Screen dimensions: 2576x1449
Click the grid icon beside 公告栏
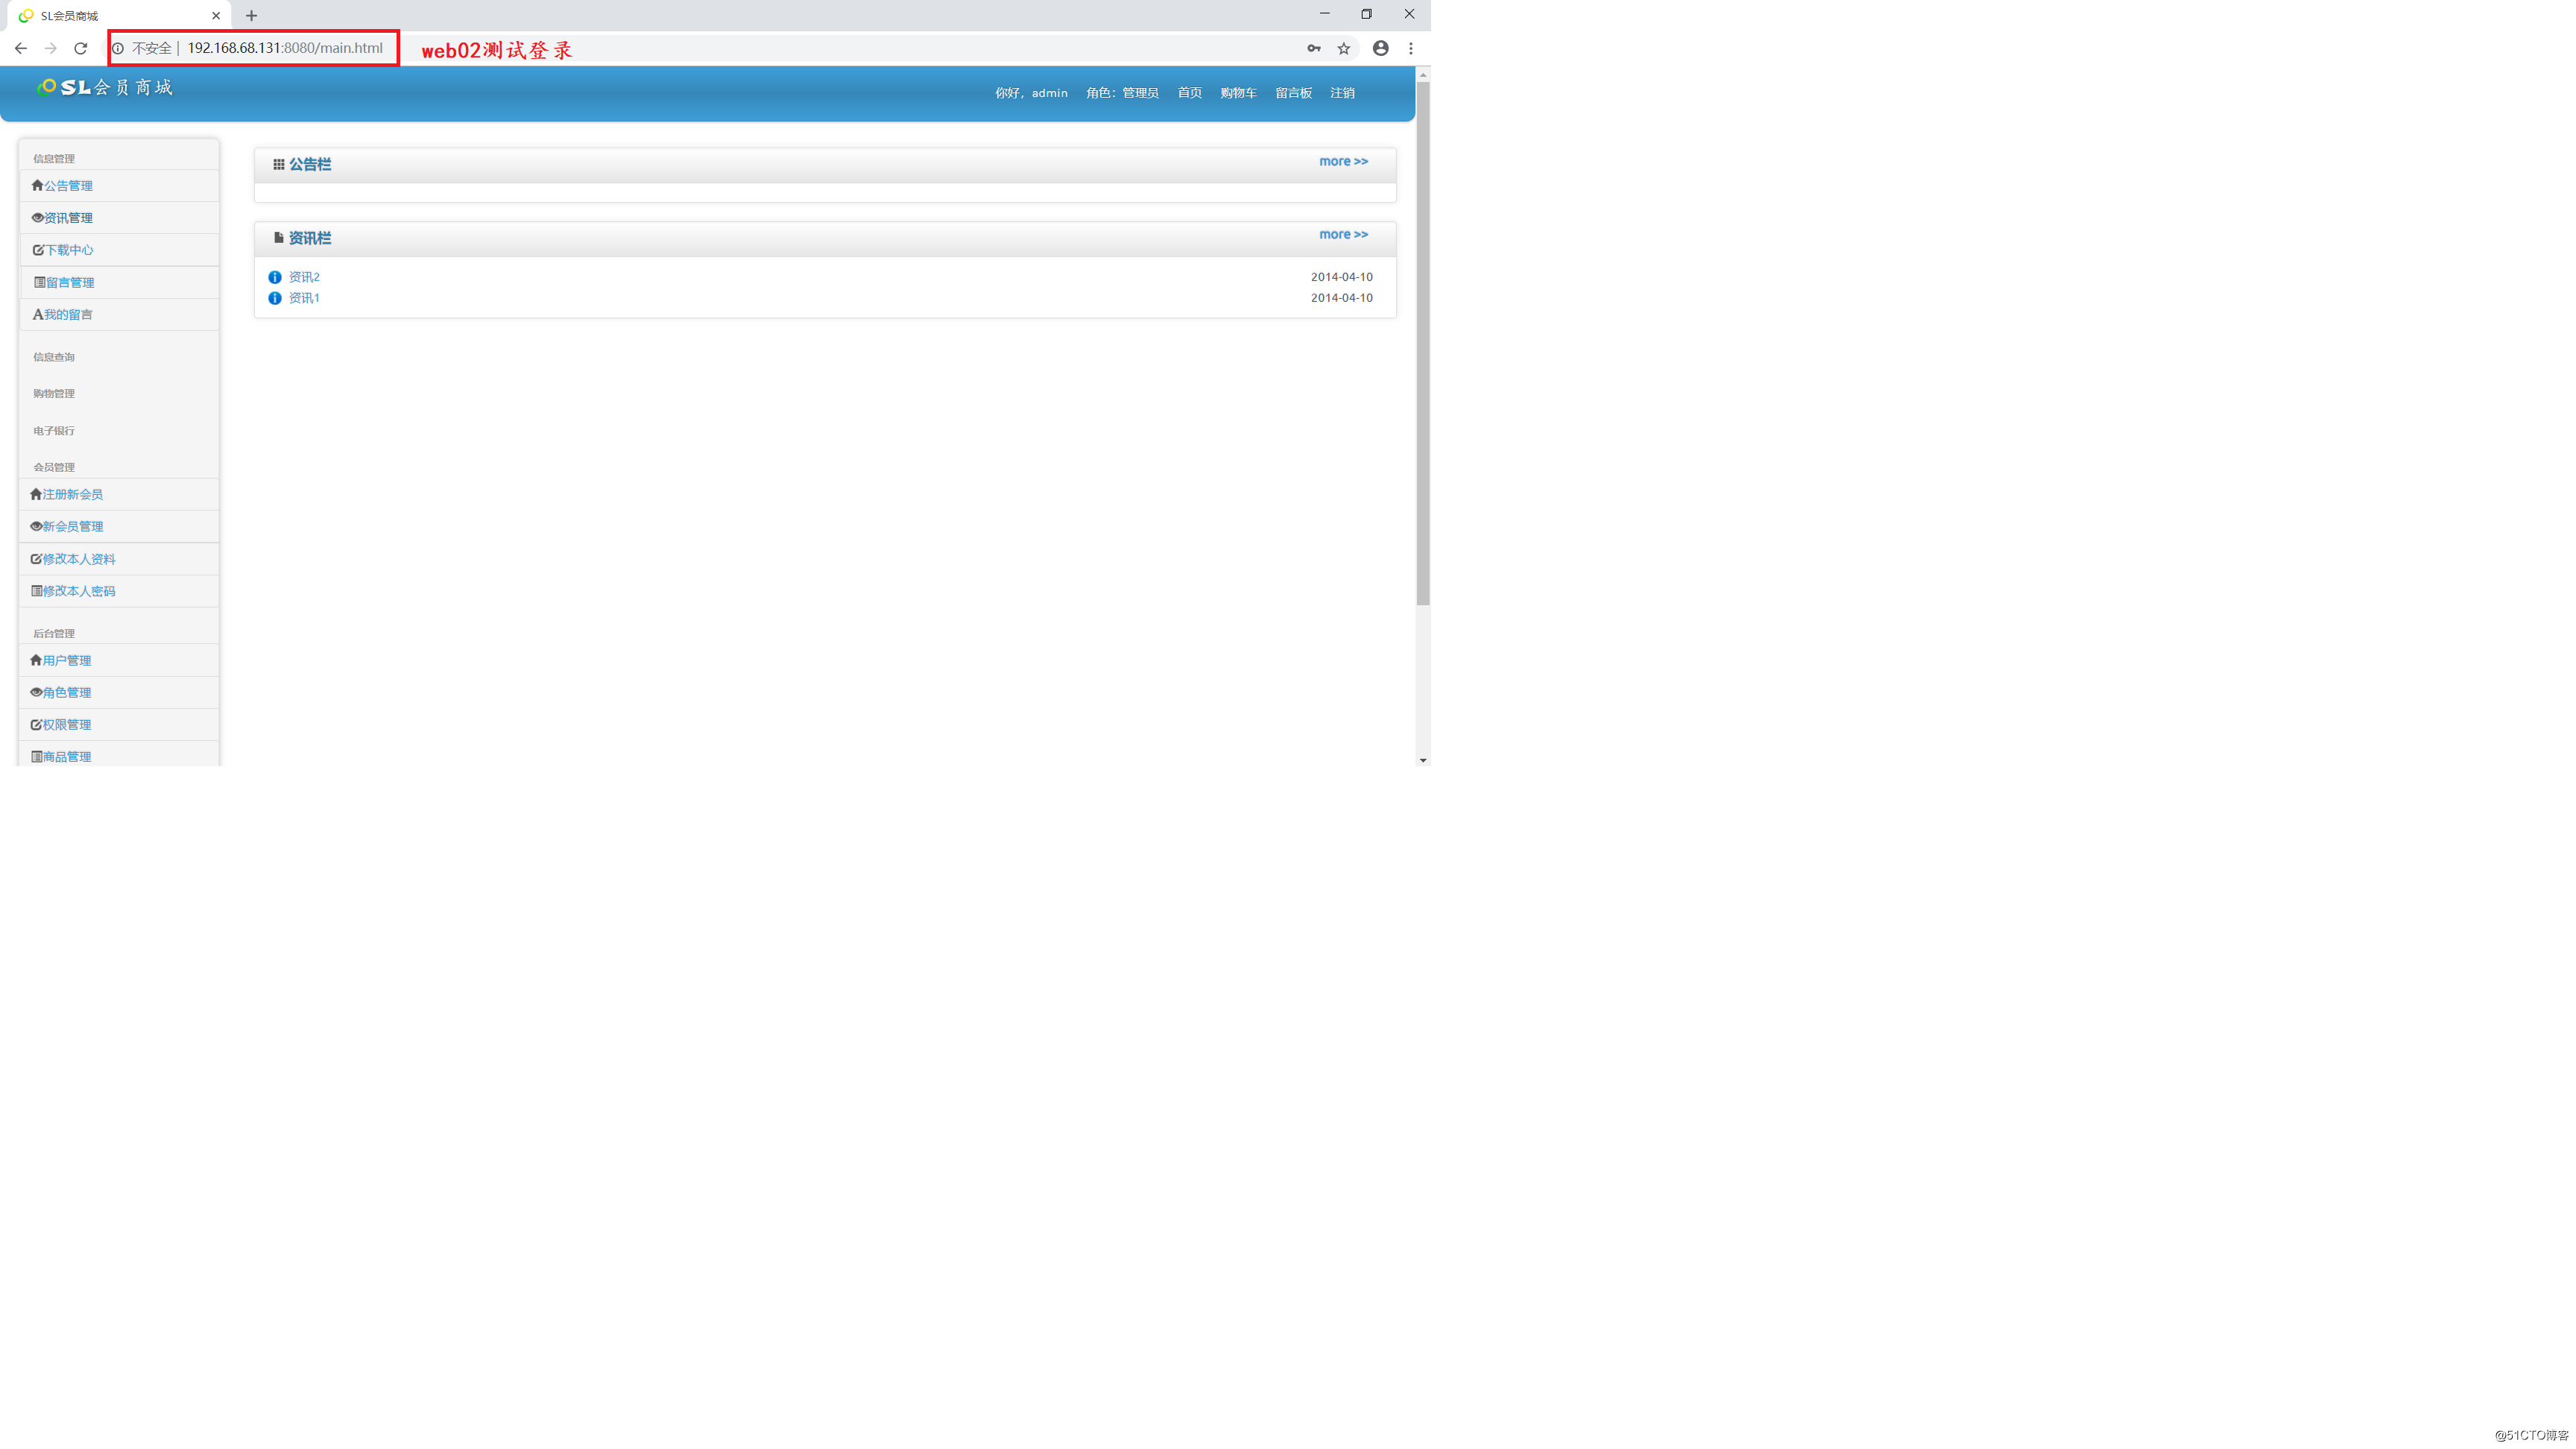(279, 165)
